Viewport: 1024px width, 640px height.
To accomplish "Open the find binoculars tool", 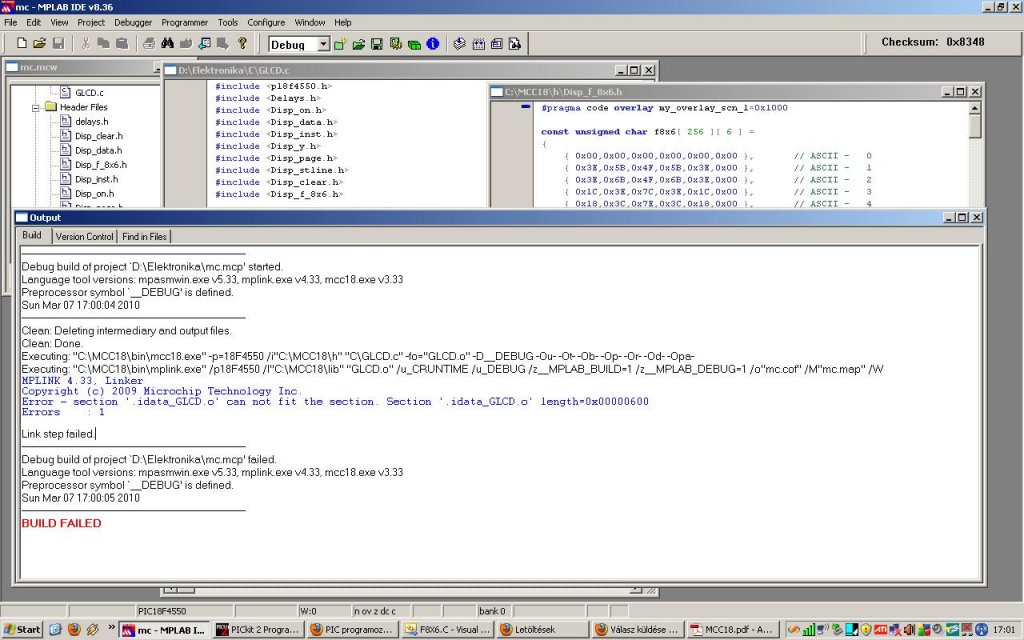I will 168,44.
